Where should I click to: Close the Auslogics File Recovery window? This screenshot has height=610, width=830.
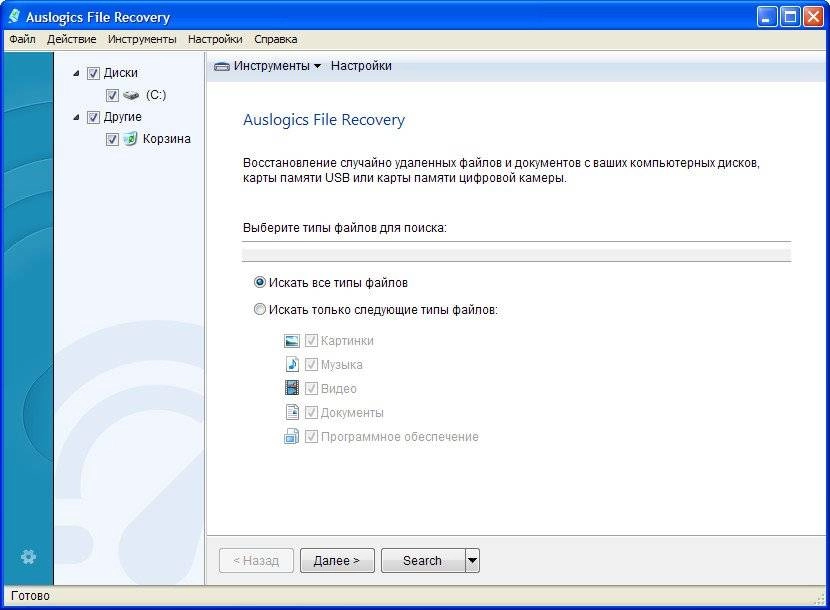pos(814,16)
